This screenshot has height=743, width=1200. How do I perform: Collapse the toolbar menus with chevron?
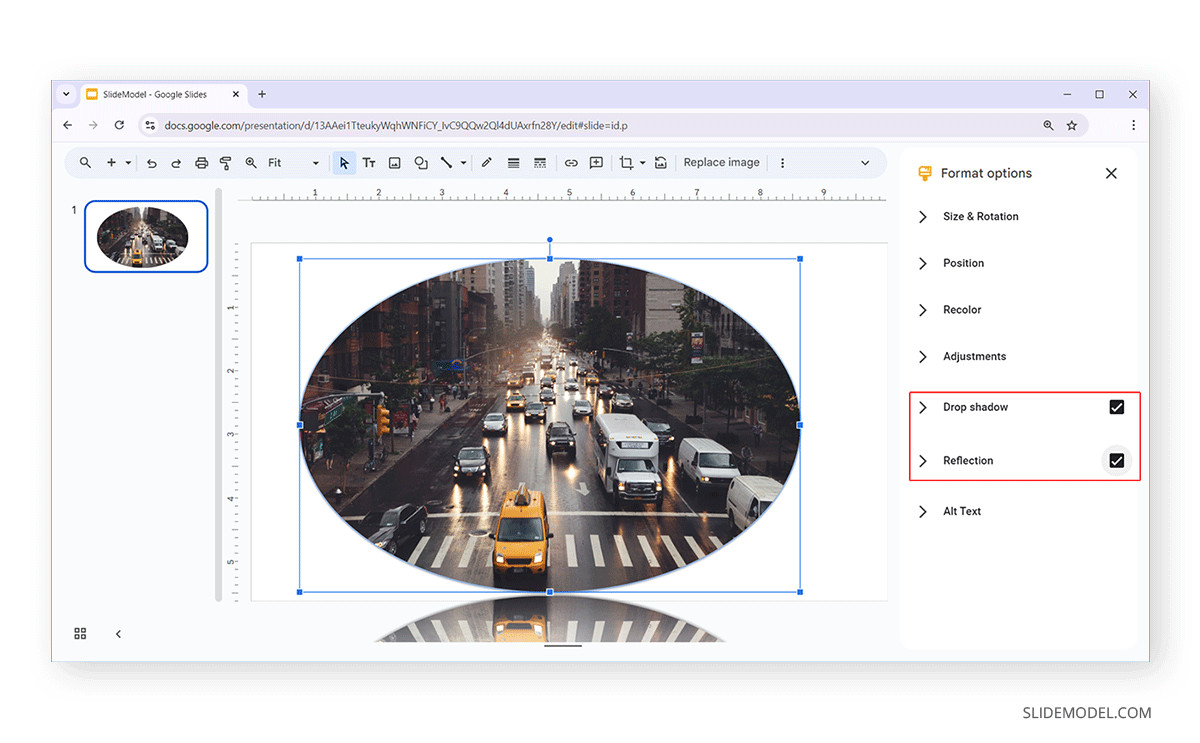865,163
